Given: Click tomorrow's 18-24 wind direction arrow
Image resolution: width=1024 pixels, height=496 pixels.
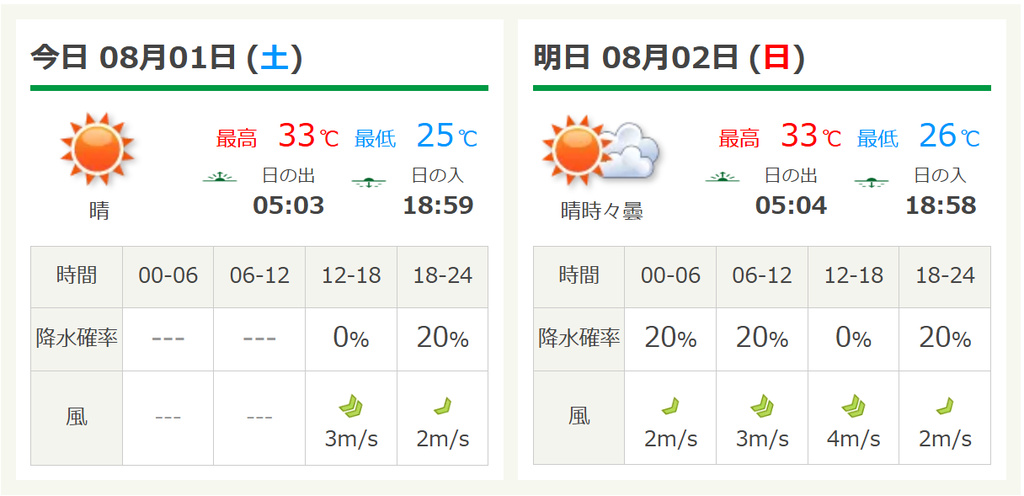Looking at the screenshot, I should point(945,407).
